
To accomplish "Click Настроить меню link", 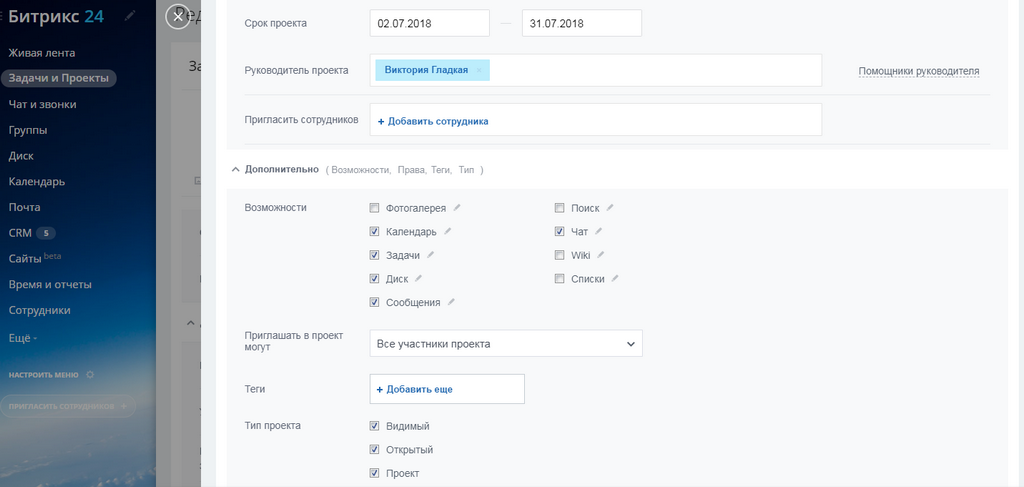I will [43, 375].
